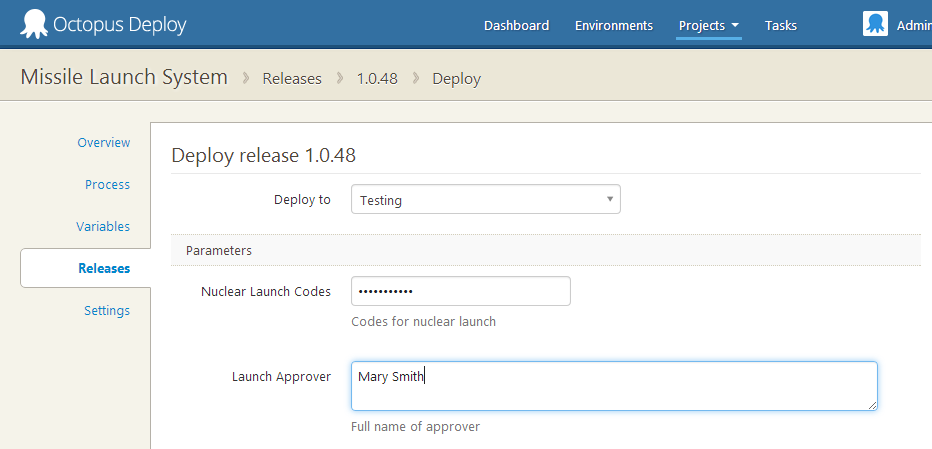The image size is (932, 449).
Task: Navigate to Releases breadcrumb link
Action: click(292, 79)
